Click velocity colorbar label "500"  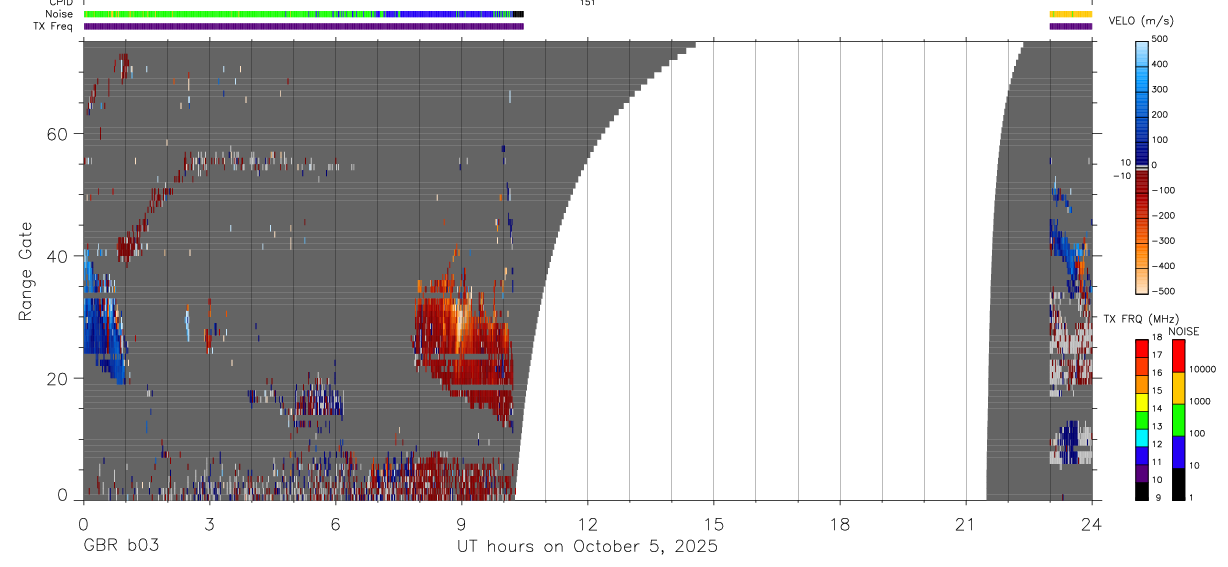1160,39
